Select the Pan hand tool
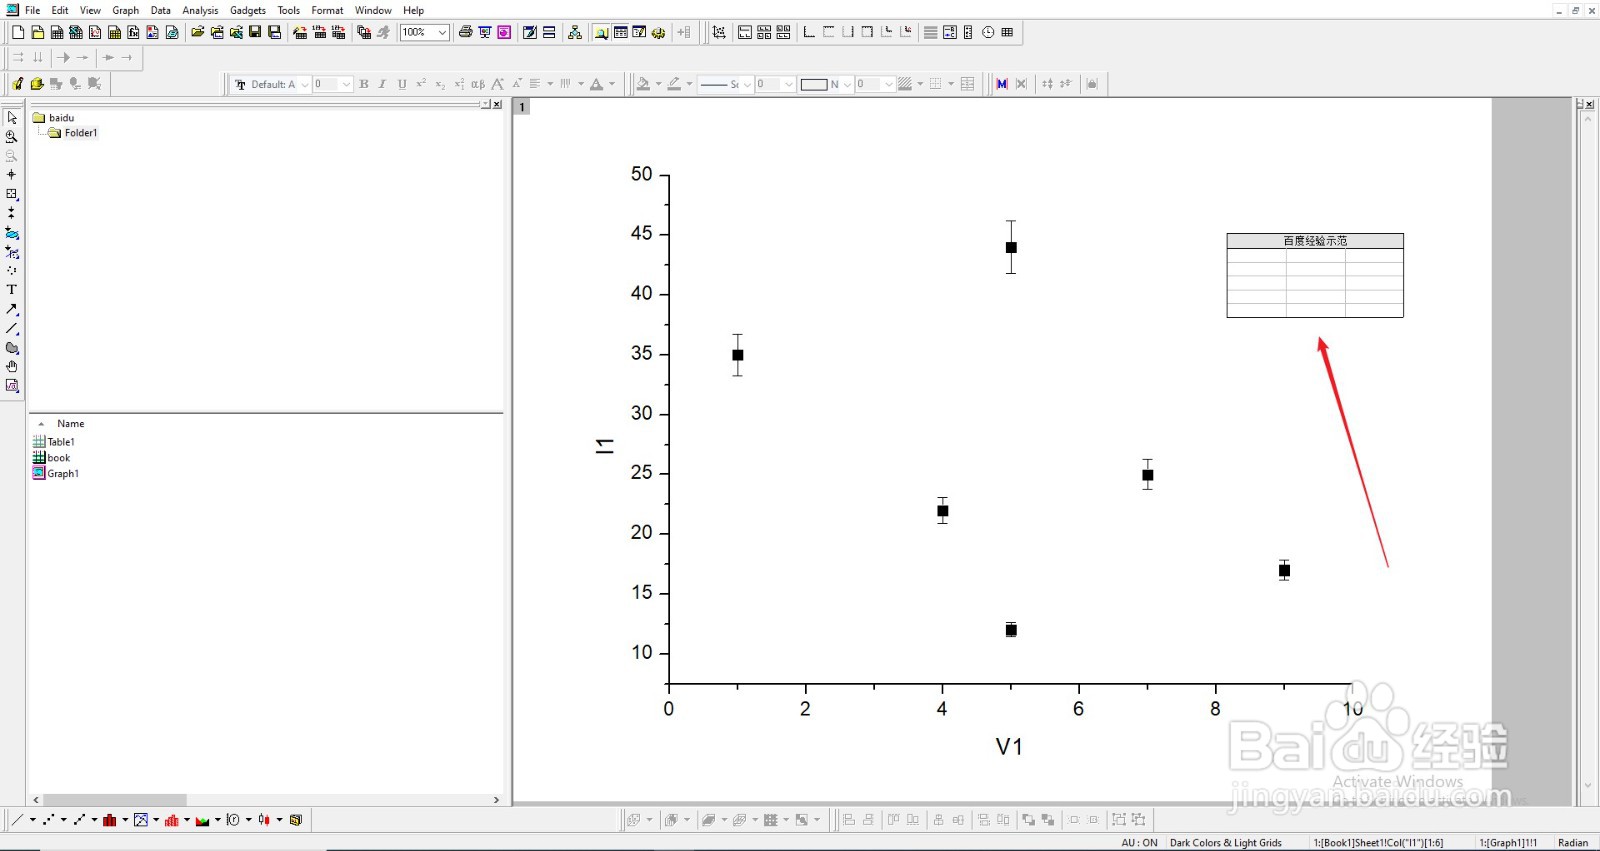The image size is (1600, 851). (x=12, y=367)
